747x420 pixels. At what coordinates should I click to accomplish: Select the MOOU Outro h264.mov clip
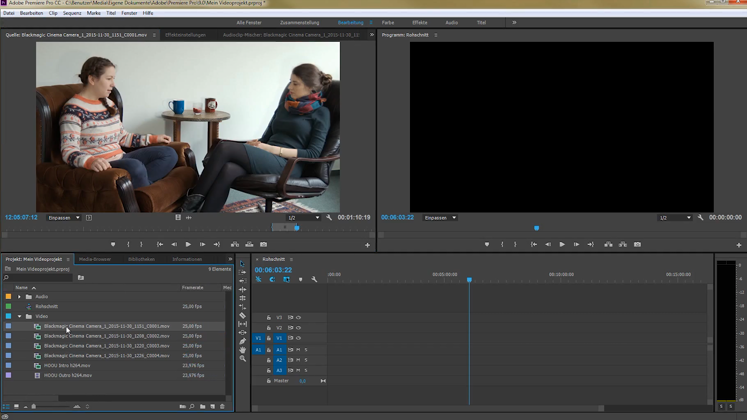(67, 375)
